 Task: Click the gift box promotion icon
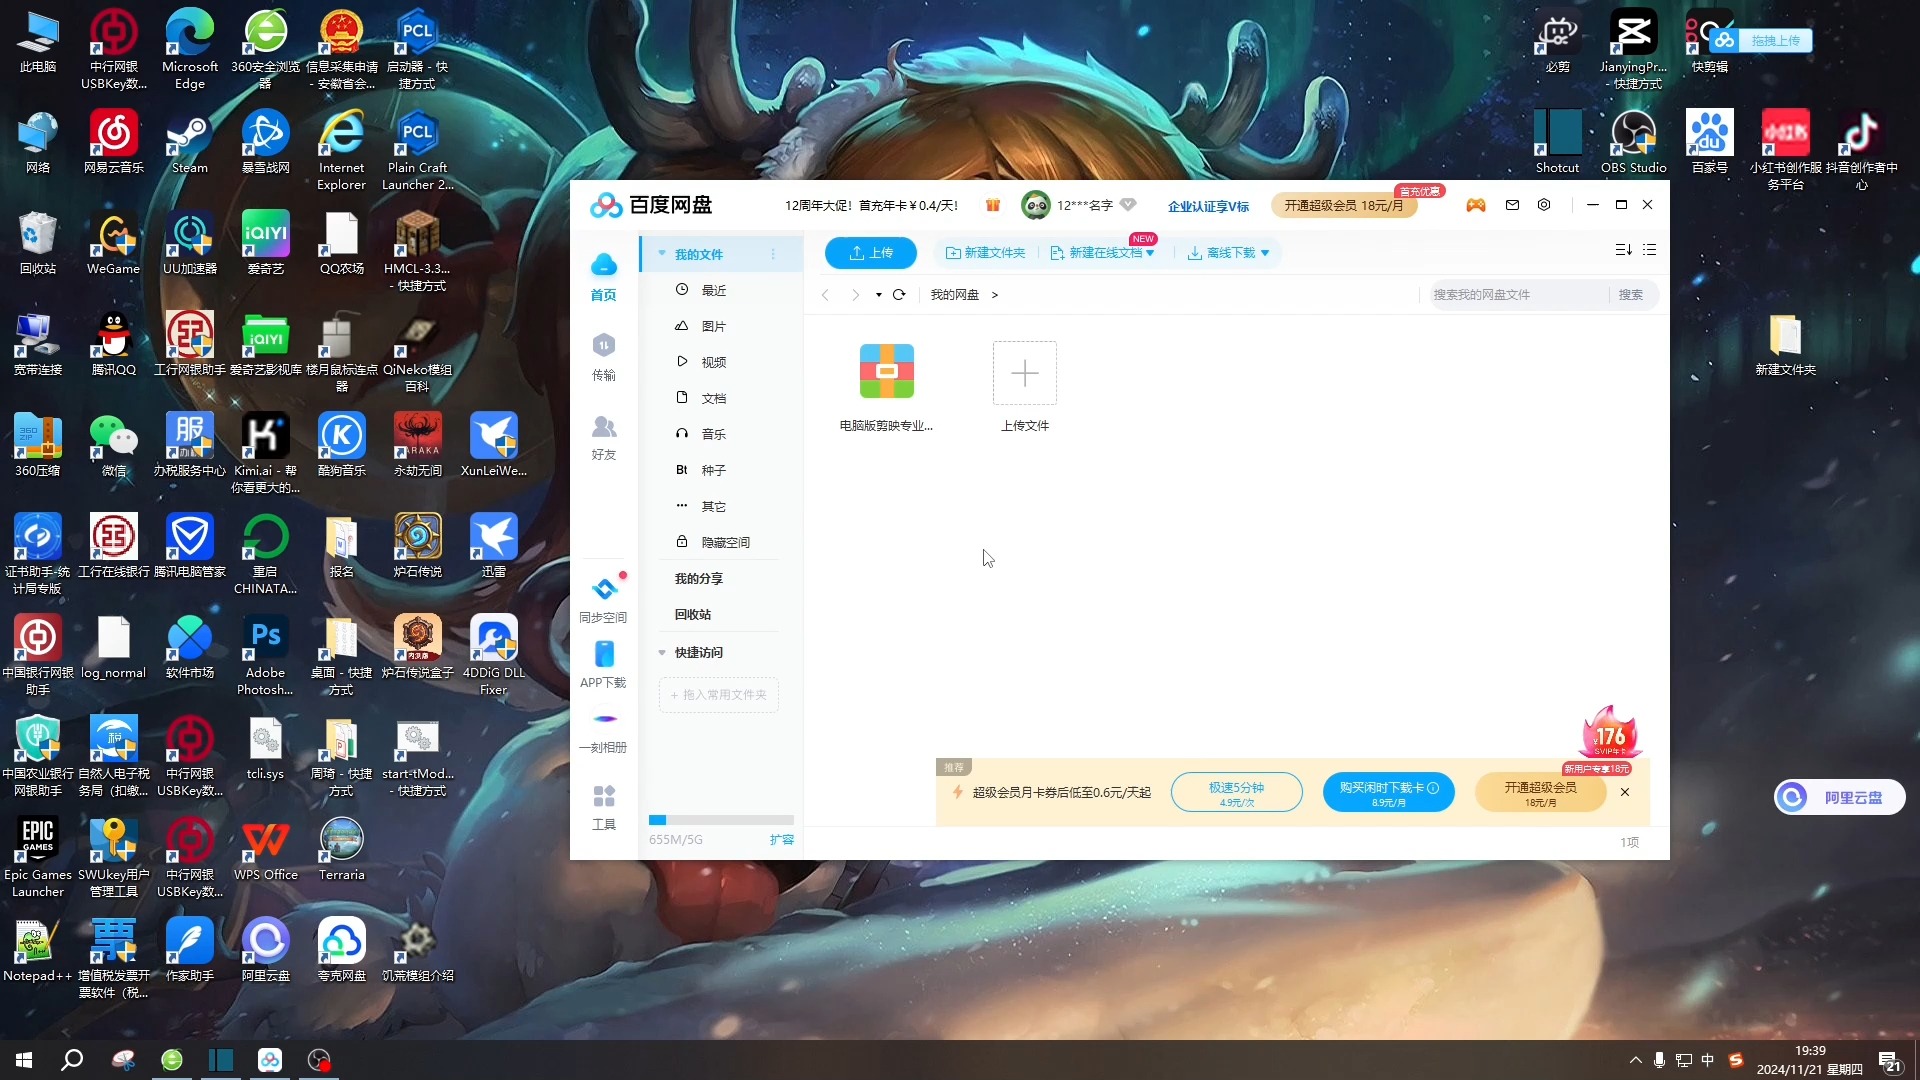992,205
